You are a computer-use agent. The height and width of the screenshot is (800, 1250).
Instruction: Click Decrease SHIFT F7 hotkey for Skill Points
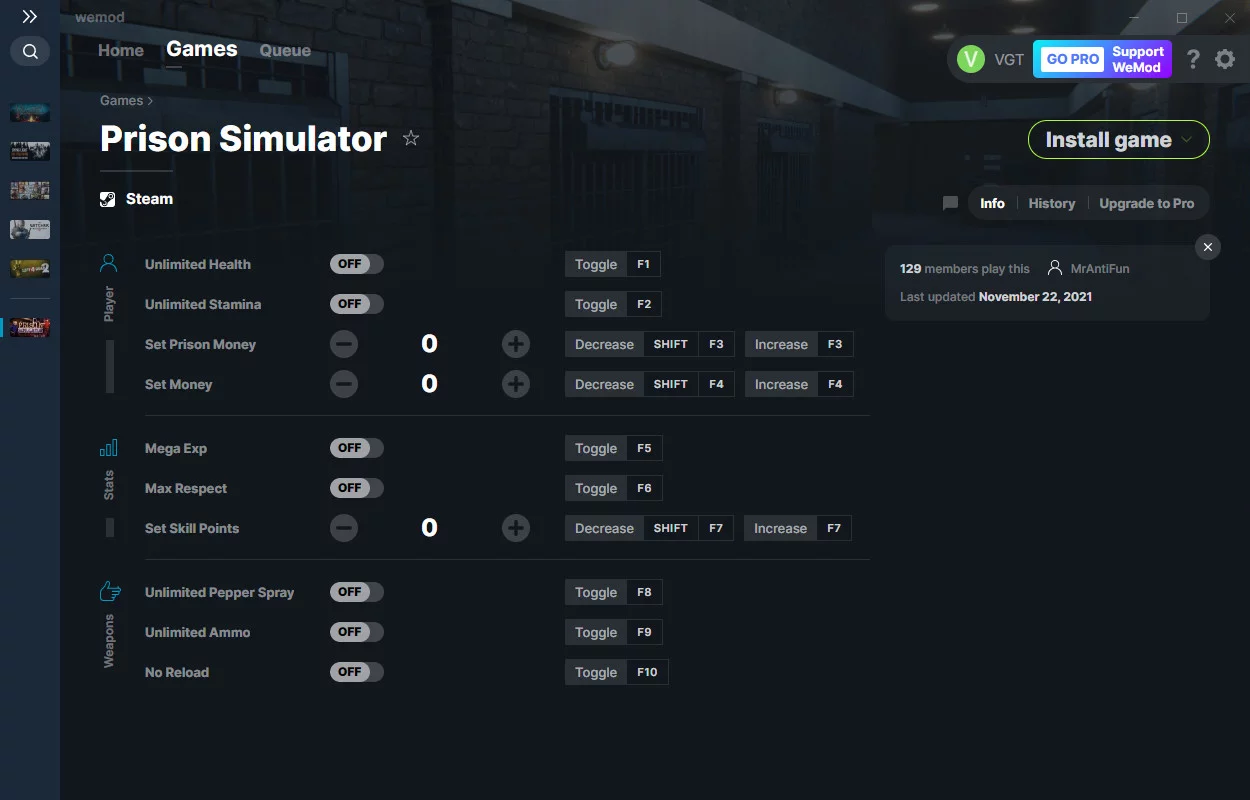coord(649,528)
